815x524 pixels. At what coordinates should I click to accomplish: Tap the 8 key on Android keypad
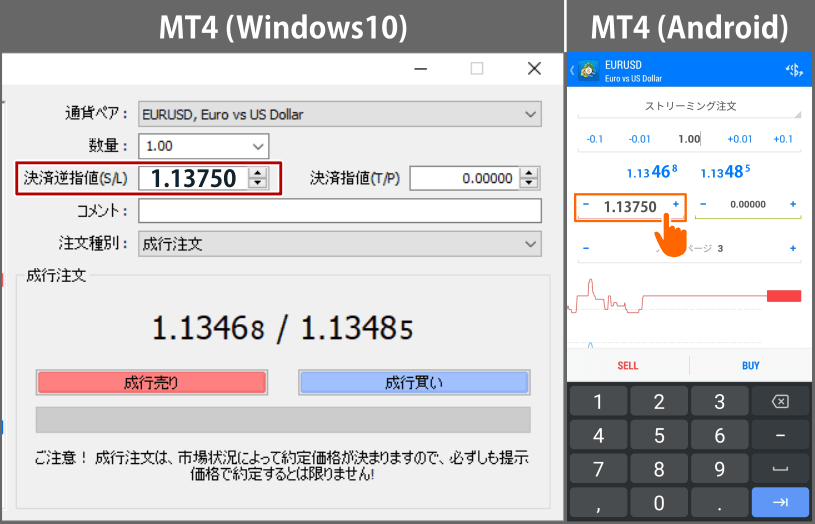[x=659, y=469]
